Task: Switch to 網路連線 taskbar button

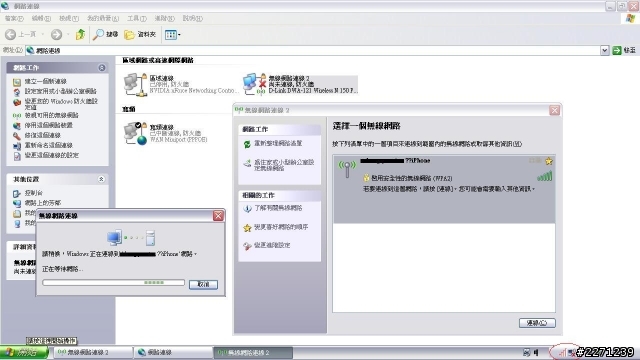Action: (173, 352)
